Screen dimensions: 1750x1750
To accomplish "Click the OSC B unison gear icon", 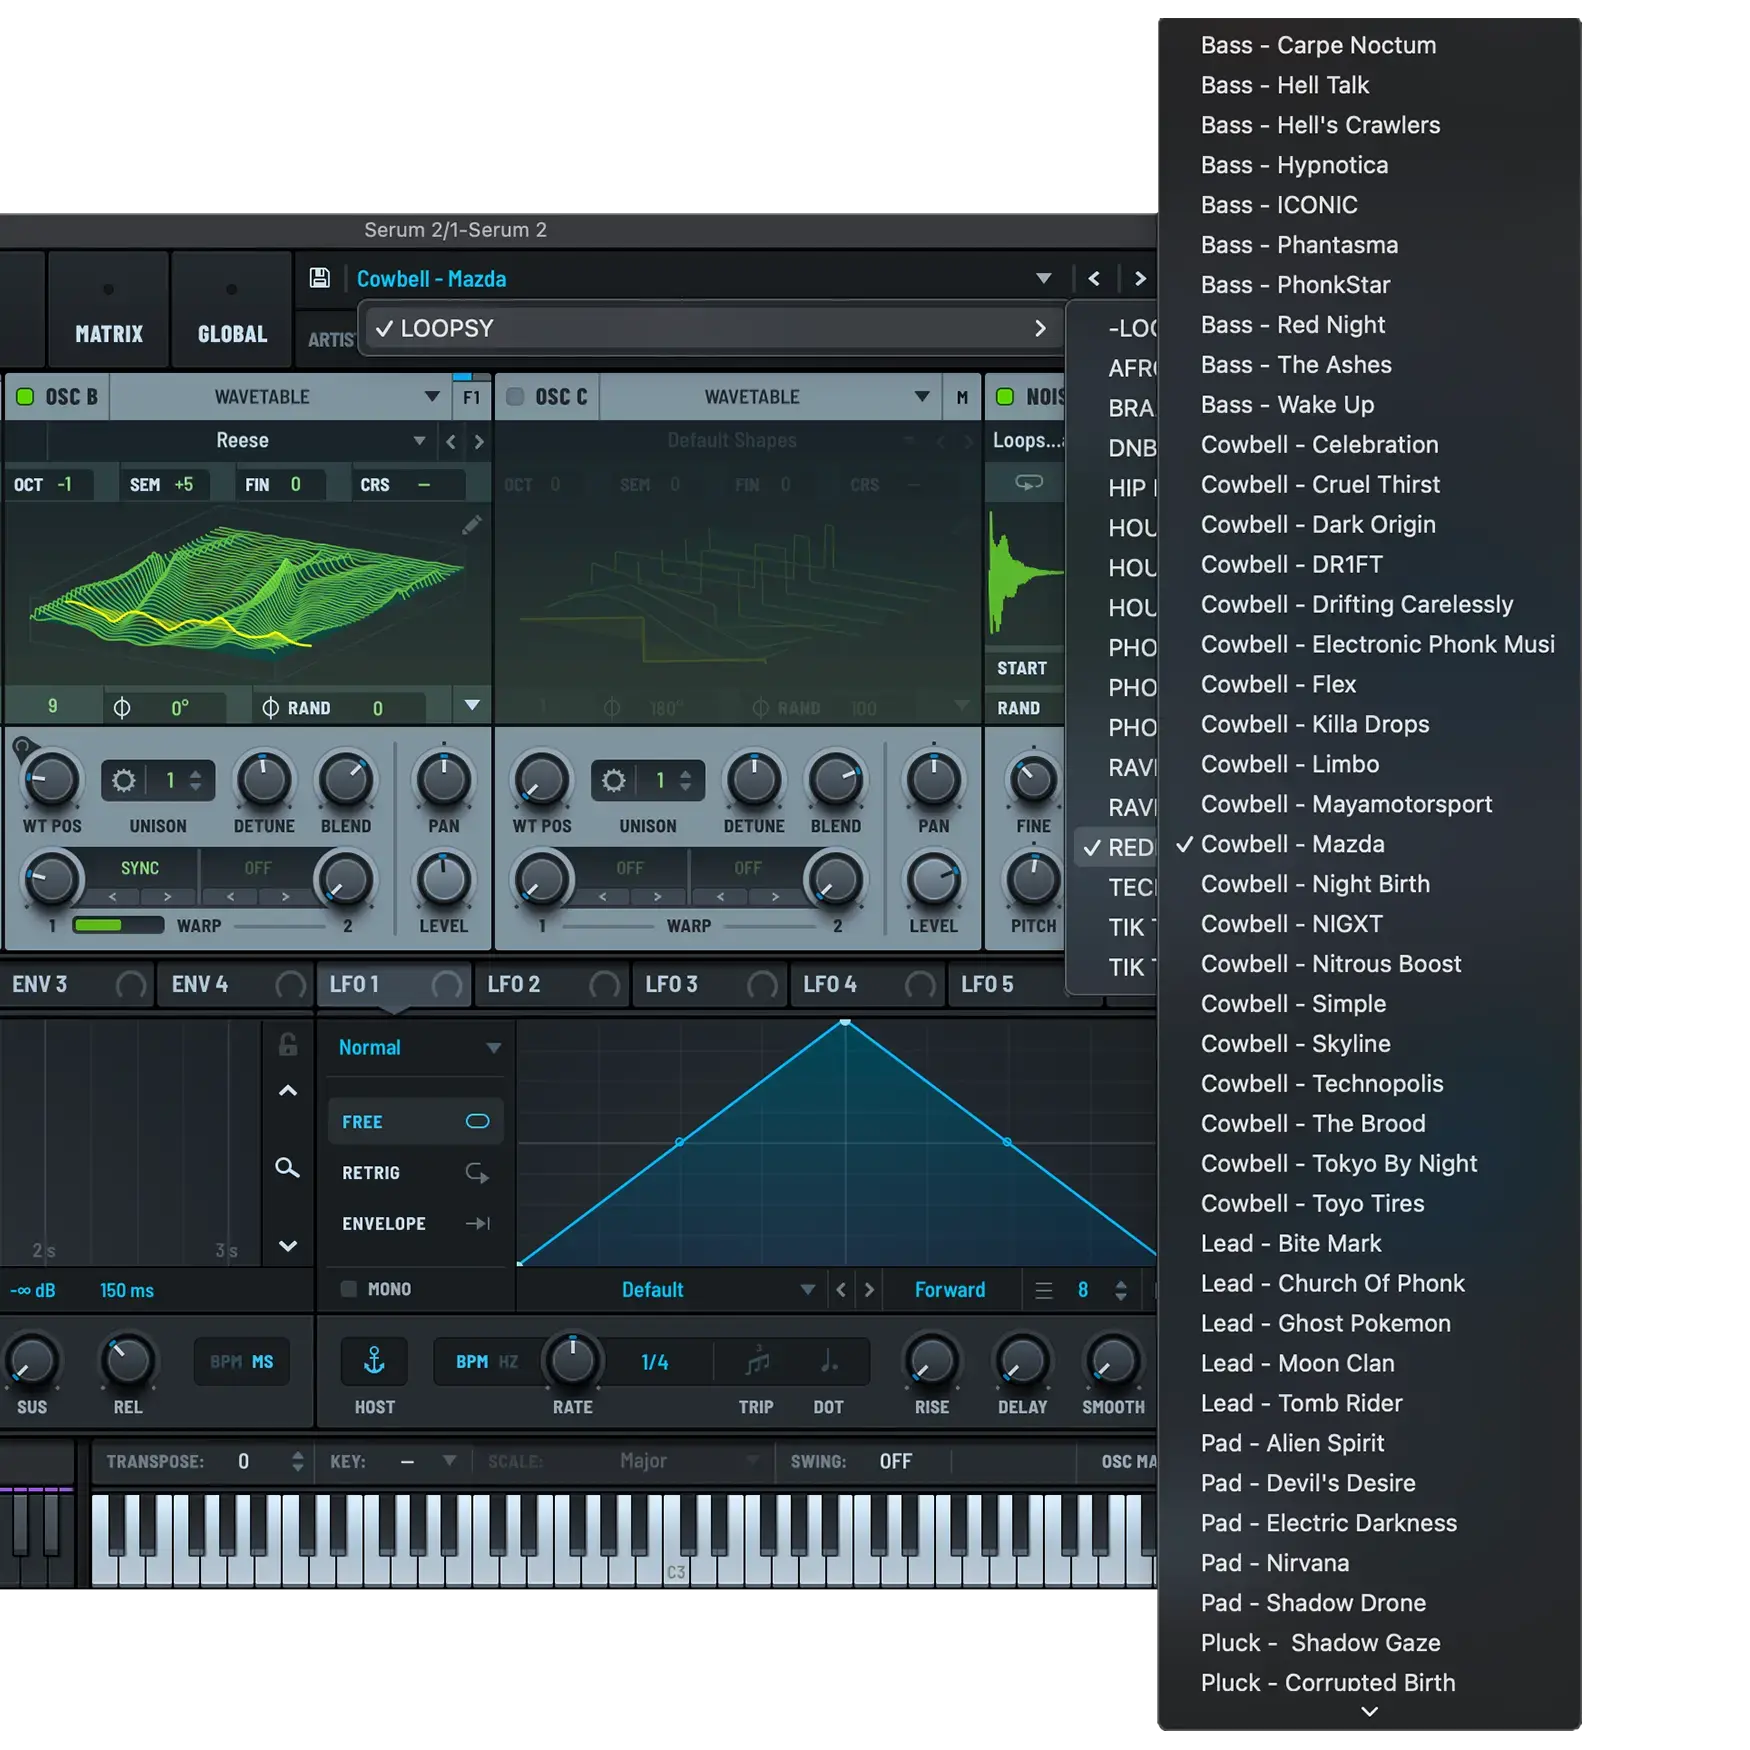I will (x=124, y=780).
